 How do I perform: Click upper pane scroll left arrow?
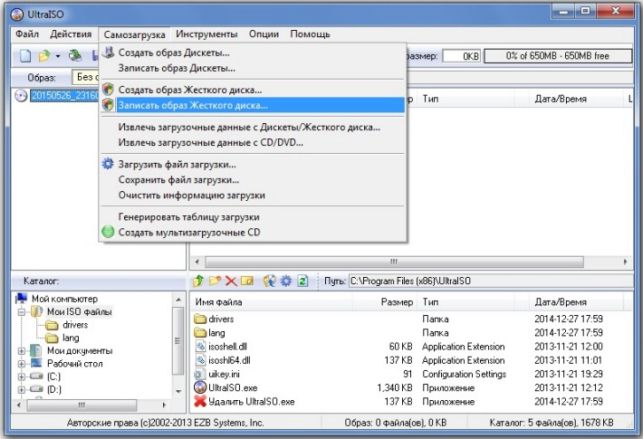(197, 262)
